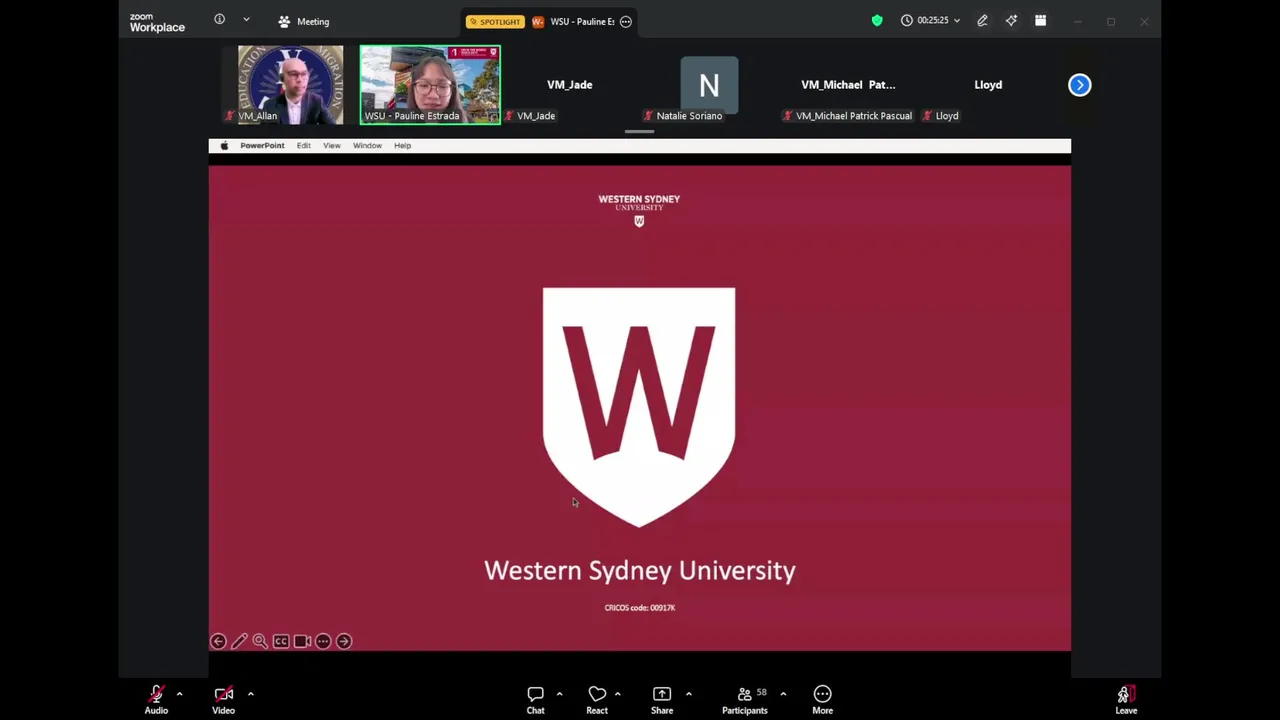Expand reactions arrow beside React
Image resolution: width=1280 pixels, height=720 pixels.
[x=617, y=693]
